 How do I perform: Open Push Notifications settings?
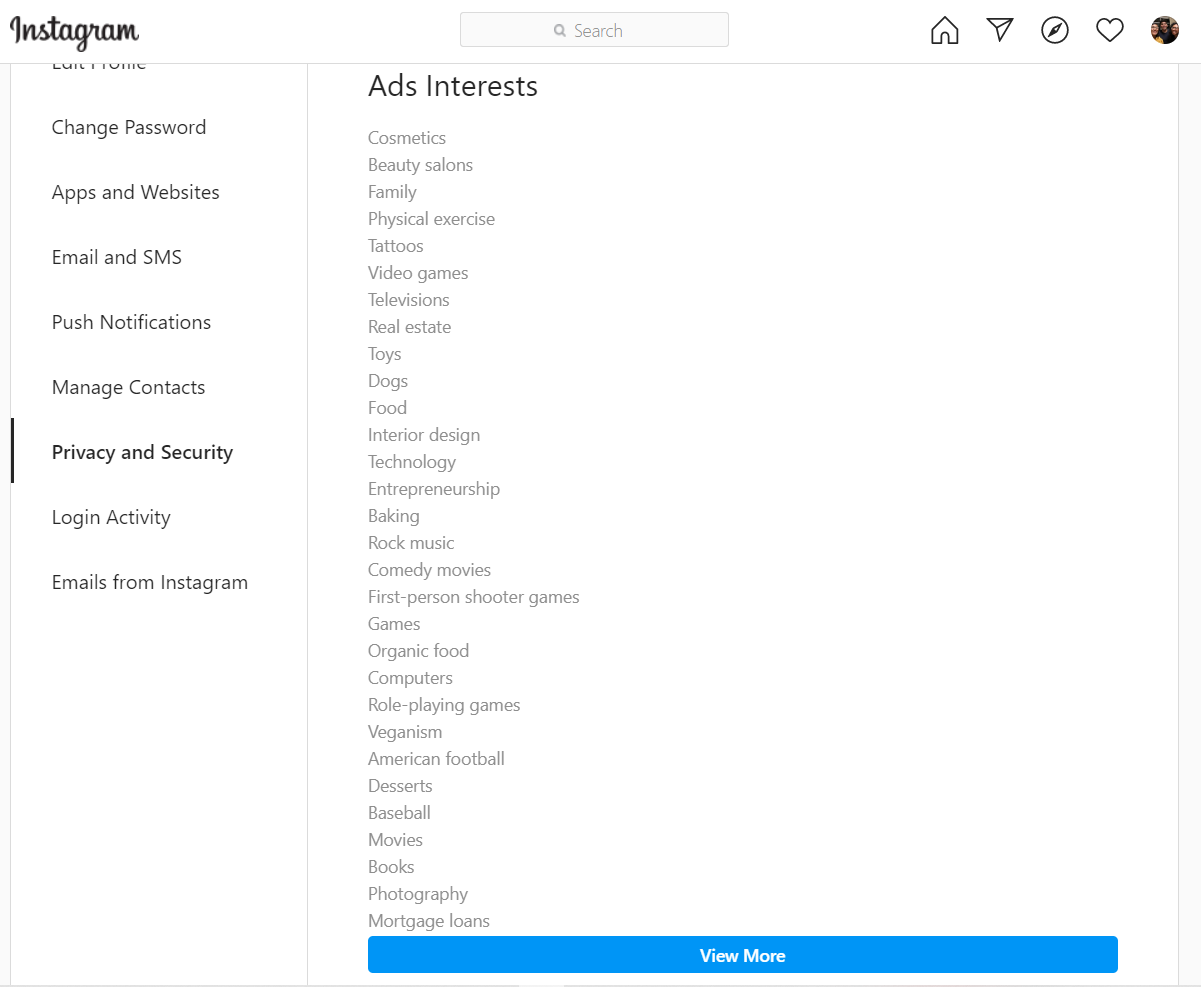coord(131,322)
